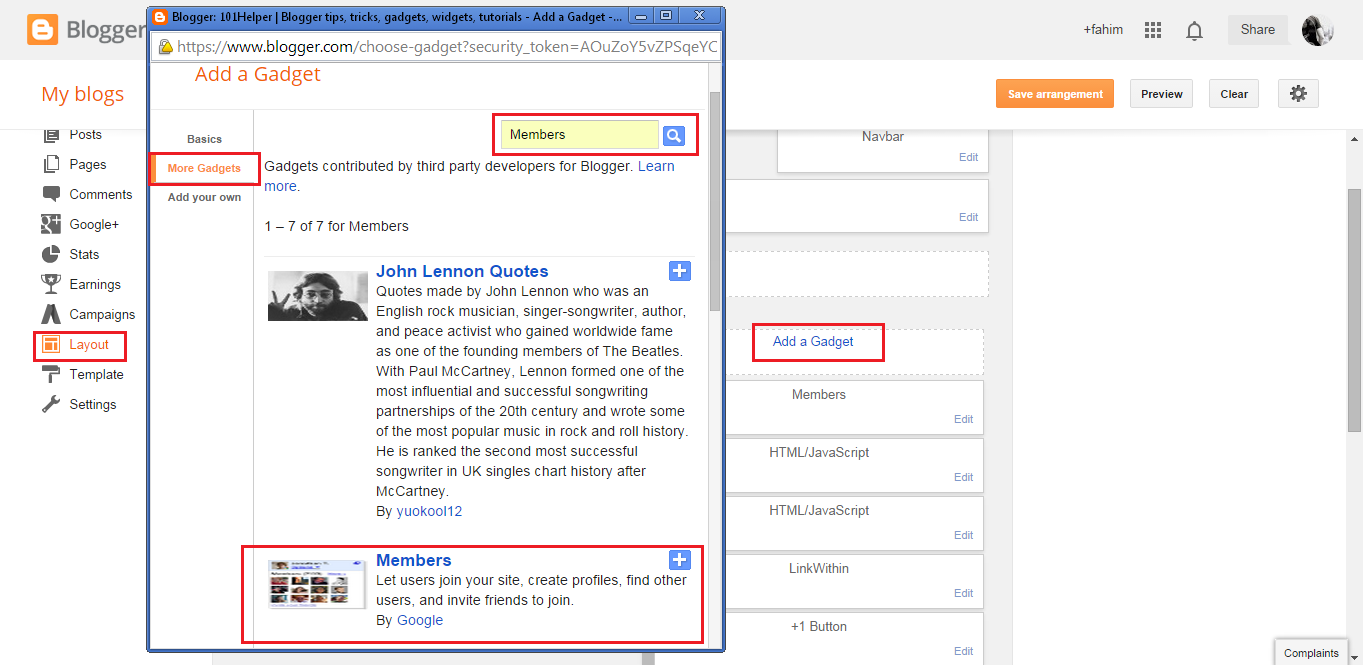Open Settings in the sidebar

93,404
